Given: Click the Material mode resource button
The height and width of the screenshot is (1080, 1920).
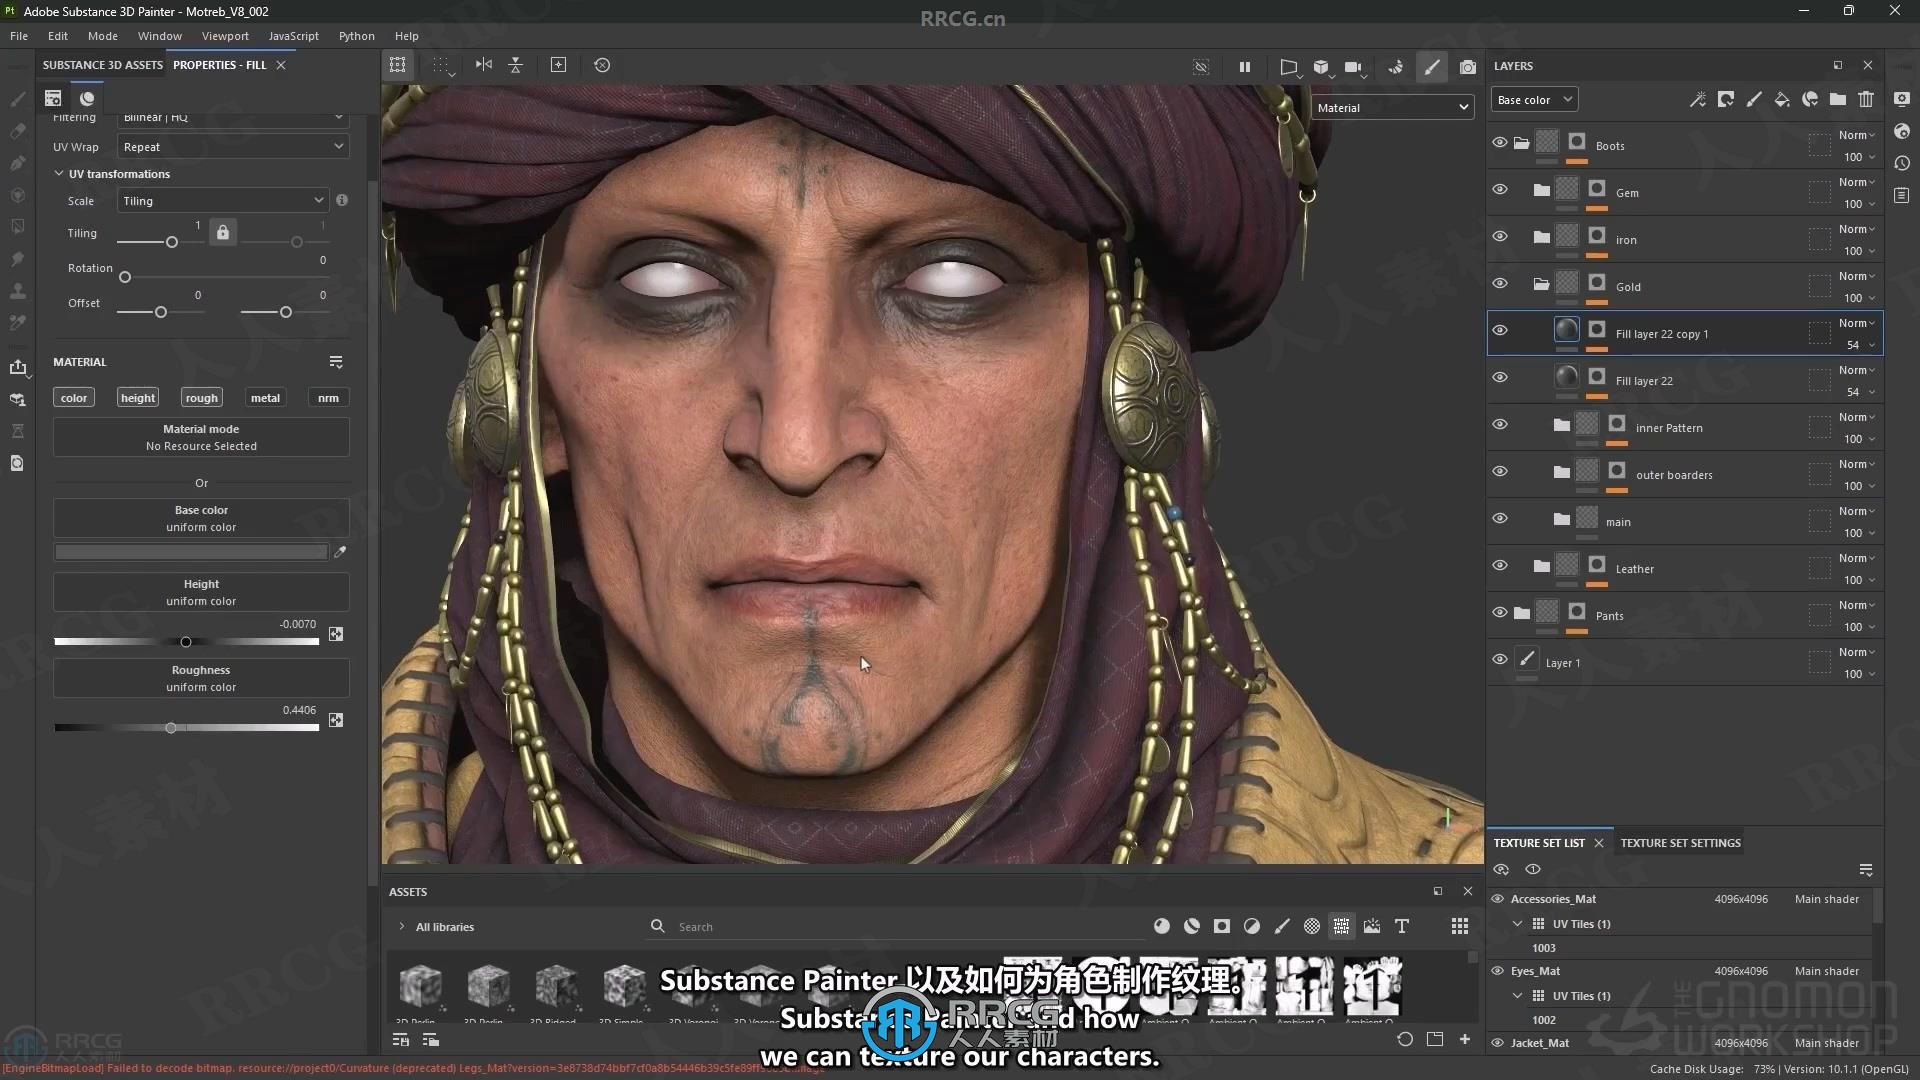Looking at the screenshot, I should pyautogui.click(x=201, y=437).
